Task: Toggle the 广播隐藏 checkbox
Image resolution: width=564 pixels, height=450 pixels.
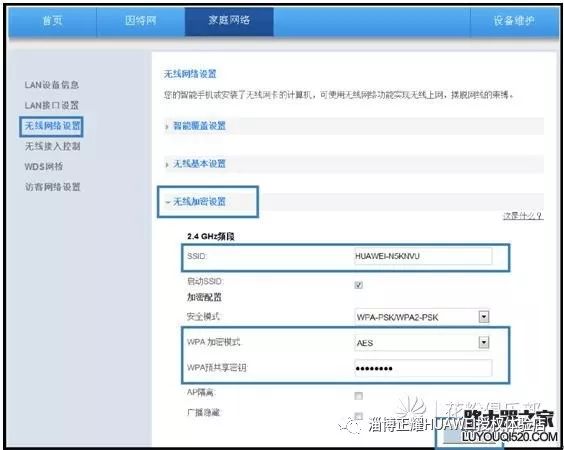Action: (x=359, y=416)
